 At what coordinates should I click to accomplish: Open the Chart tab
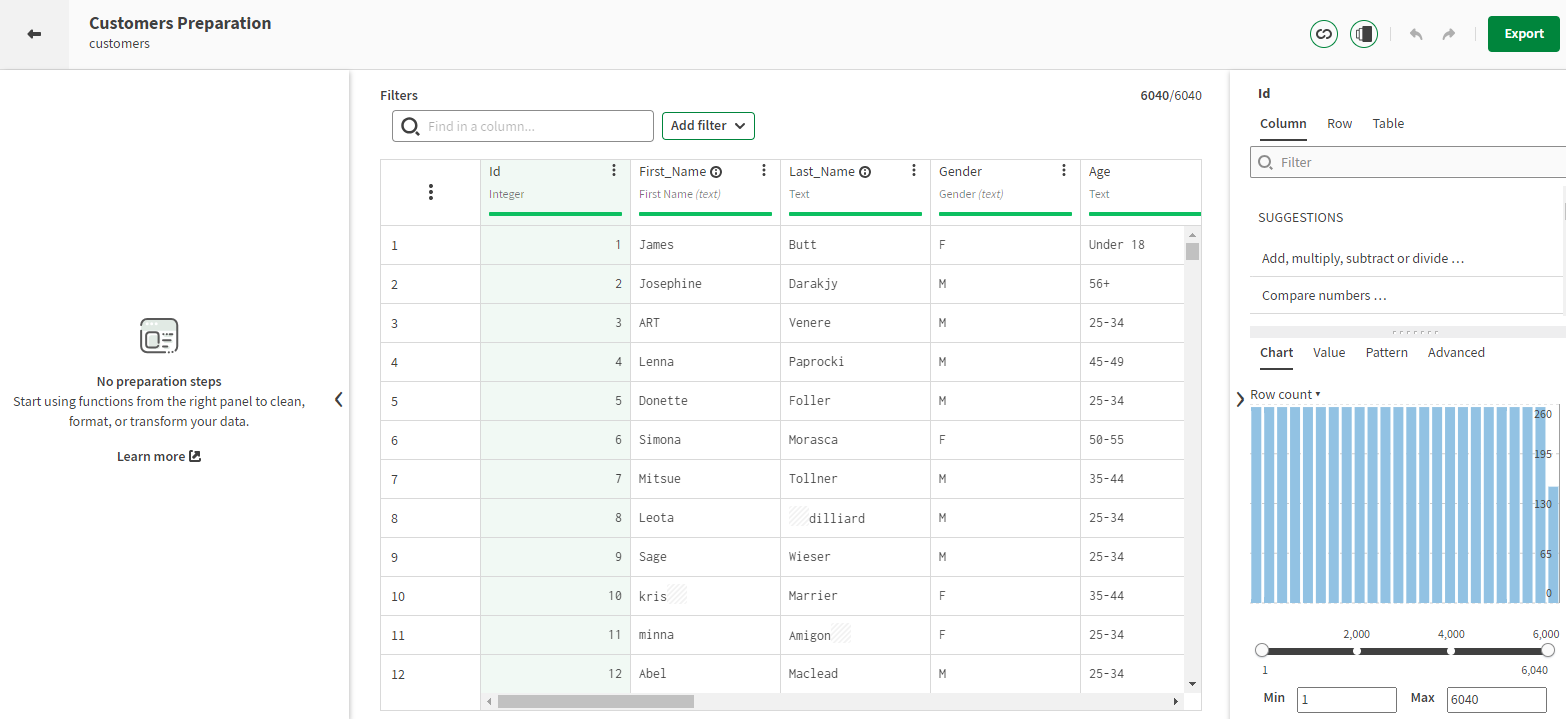point(1276,353)
